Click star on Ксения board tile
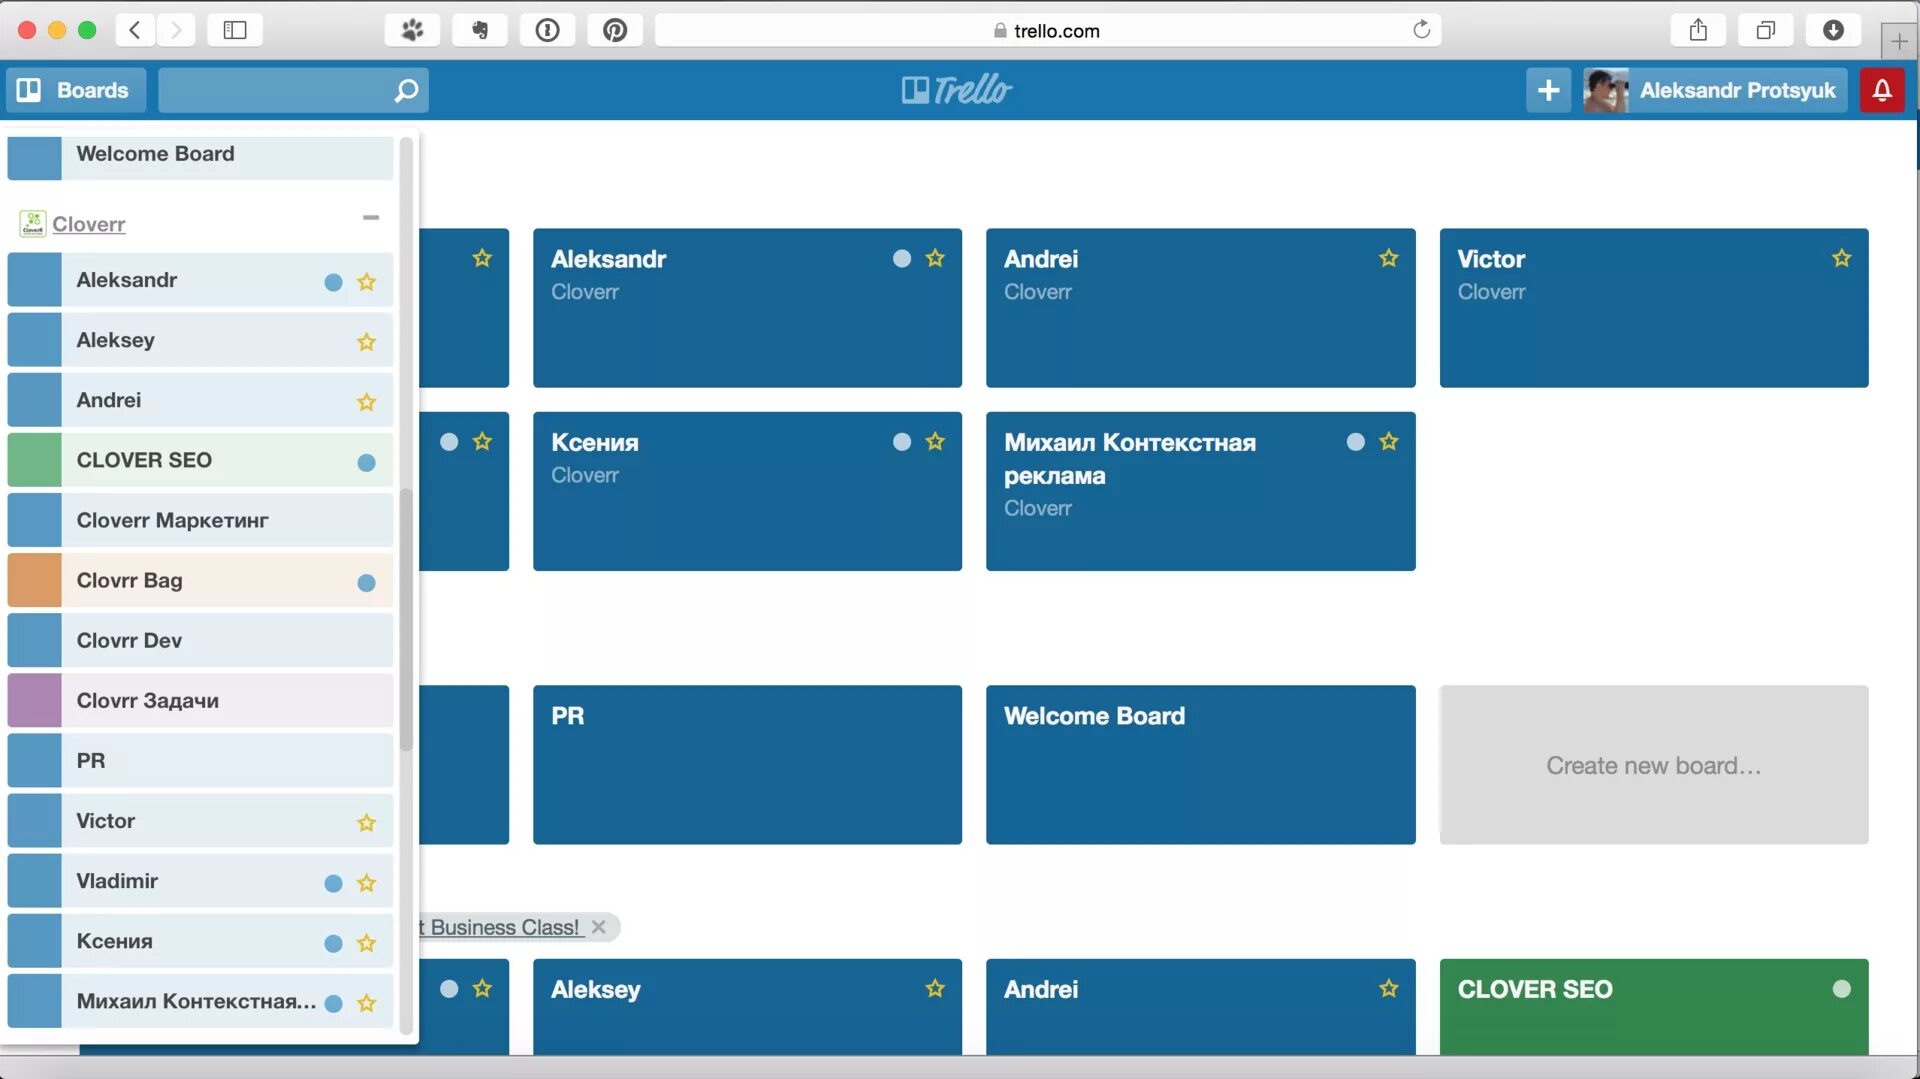The image size is (1920, 1079). point(935,441)
